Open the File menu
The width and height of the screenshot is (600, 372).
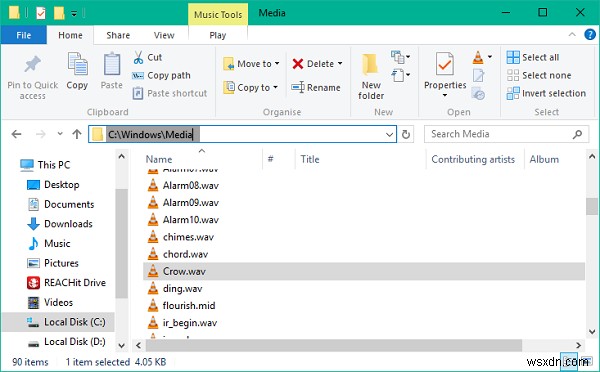click(24, 35)
